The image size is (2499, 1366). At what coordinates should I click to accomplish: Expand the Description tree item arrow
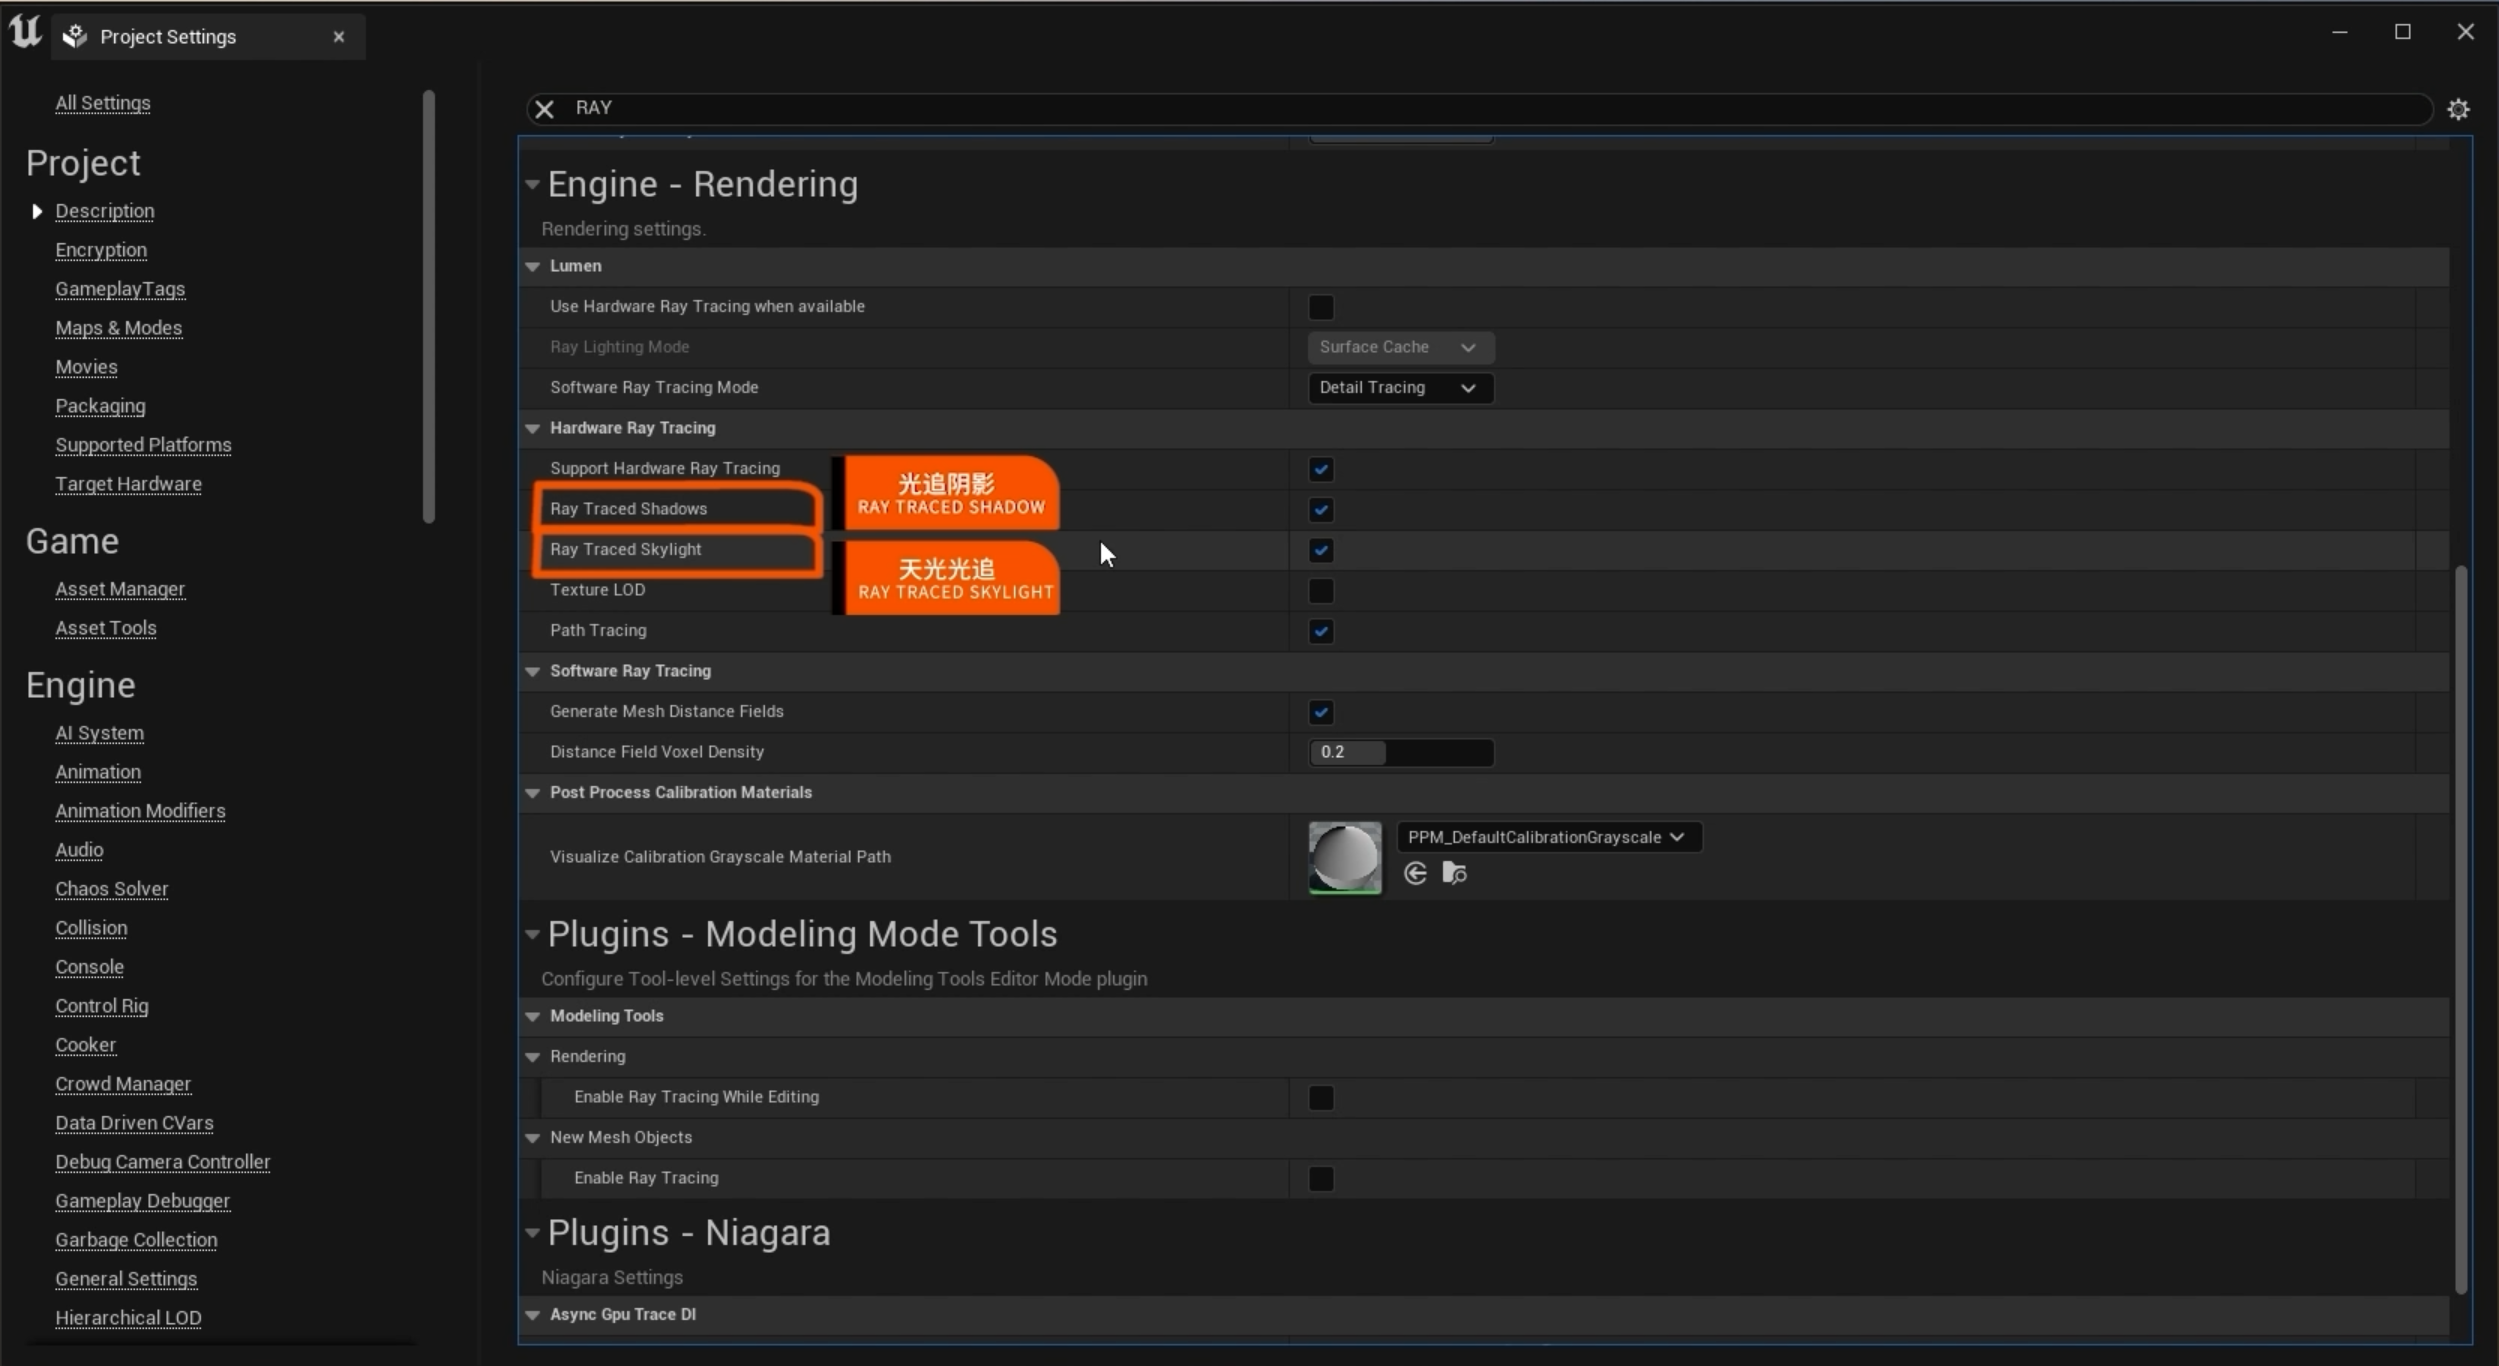tap(37, 211)
